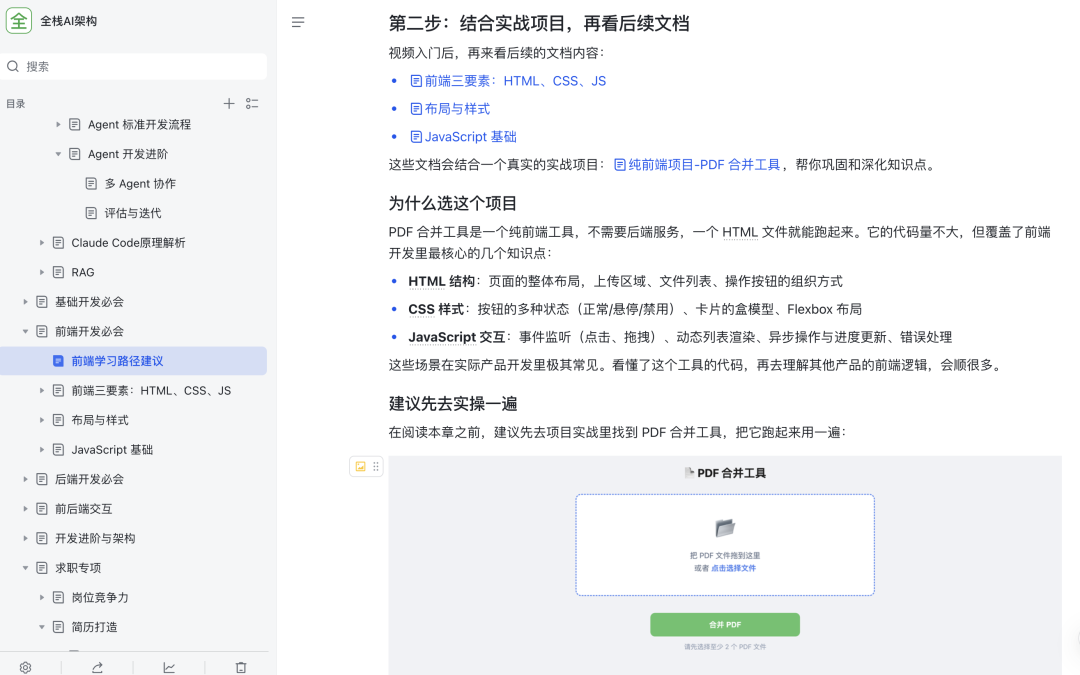Expand 前后端交互 section
The width and height of the screenshot is (1080, 675).
tap(25, 508)
